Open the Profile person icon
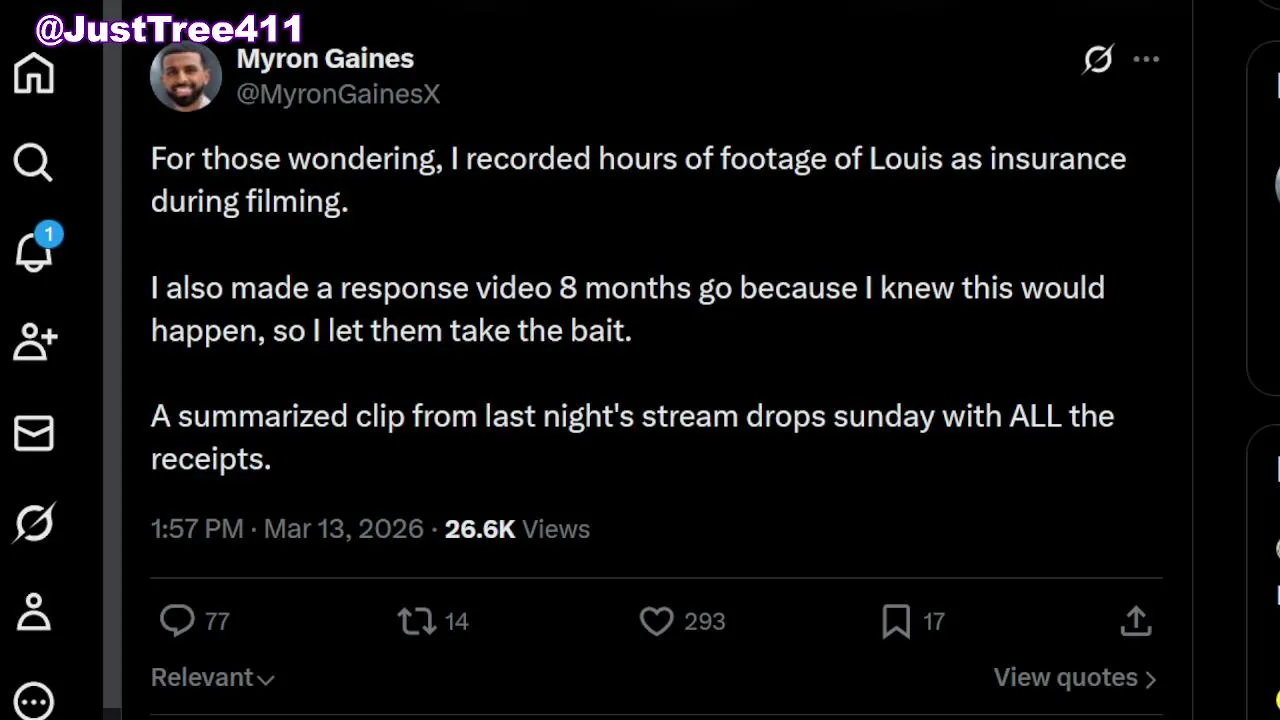This screenshot has height=720, width=1280. (34, 612)
